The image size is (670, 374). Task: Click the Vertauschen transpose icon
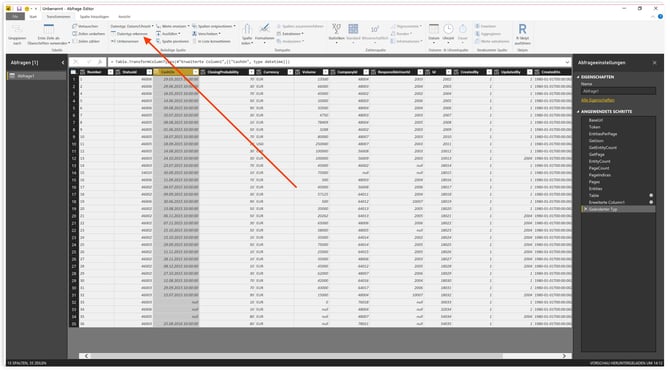pyautogui.click(x=74, y=26)
